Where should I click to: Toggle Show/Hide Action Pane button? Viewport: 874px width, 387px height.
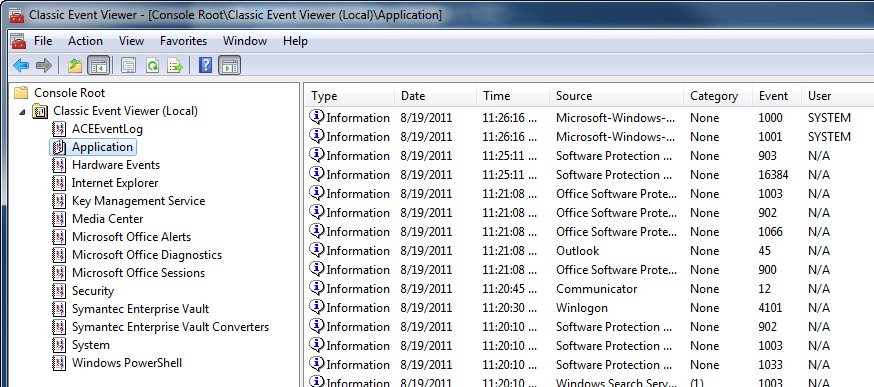(230, 66)
